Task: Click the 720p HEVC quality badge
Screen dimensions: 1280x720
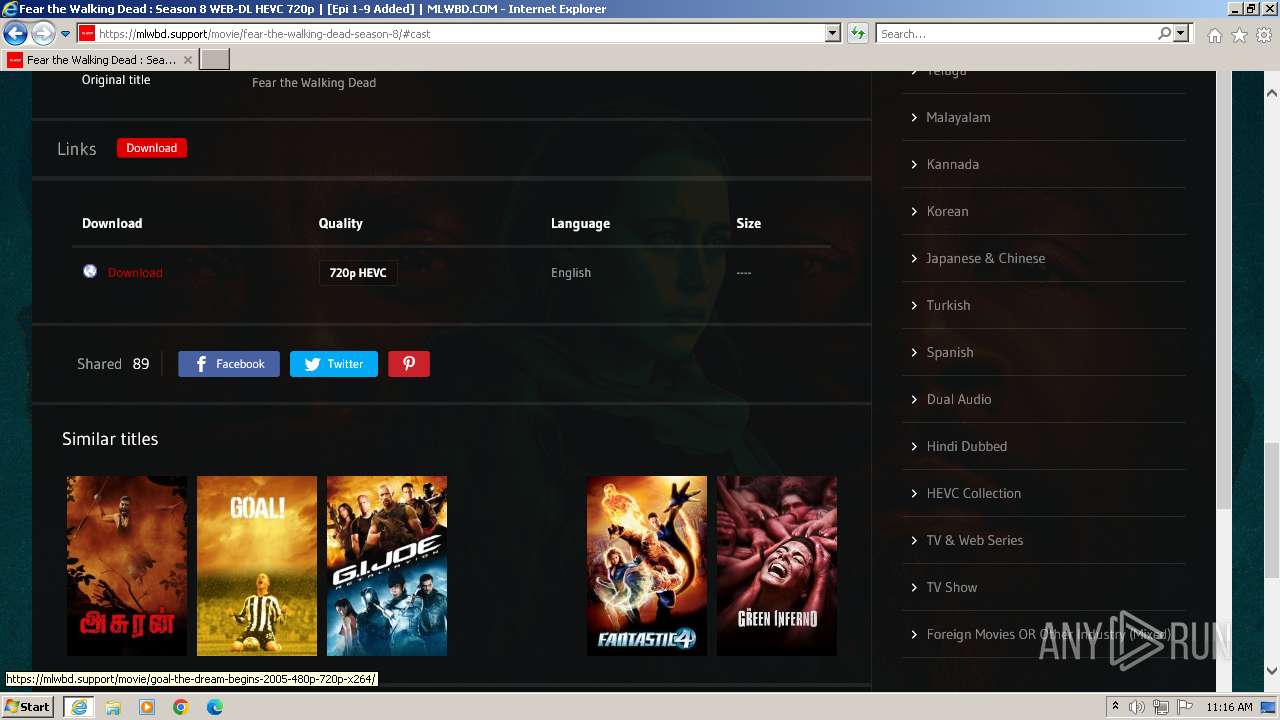Action: pos(358,273)
